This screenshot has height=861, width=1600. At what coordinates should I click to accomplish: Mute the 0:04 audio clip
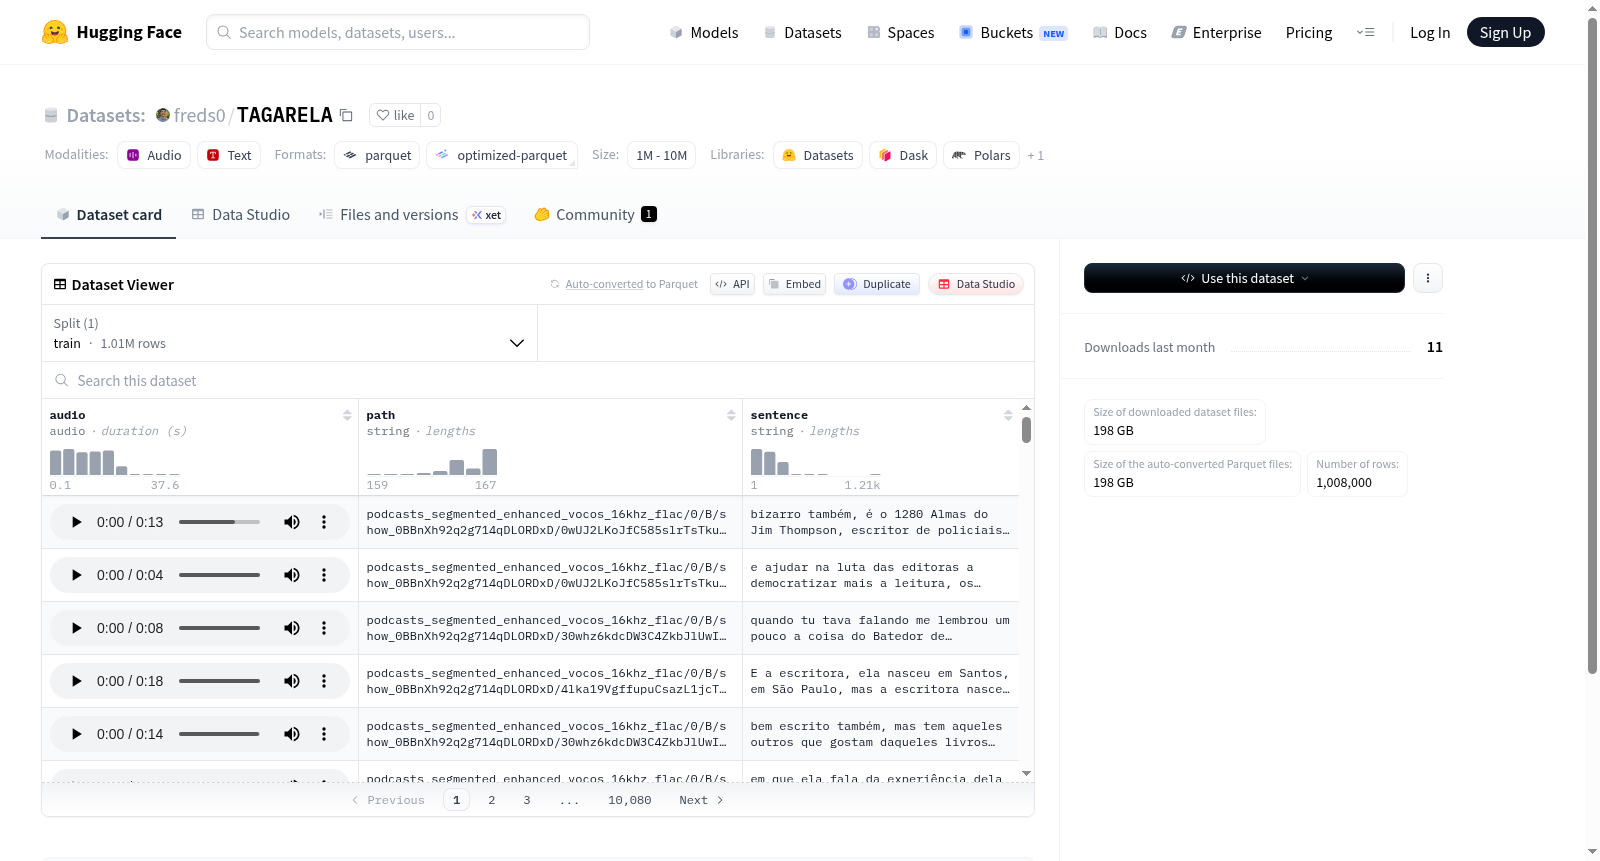292,575
